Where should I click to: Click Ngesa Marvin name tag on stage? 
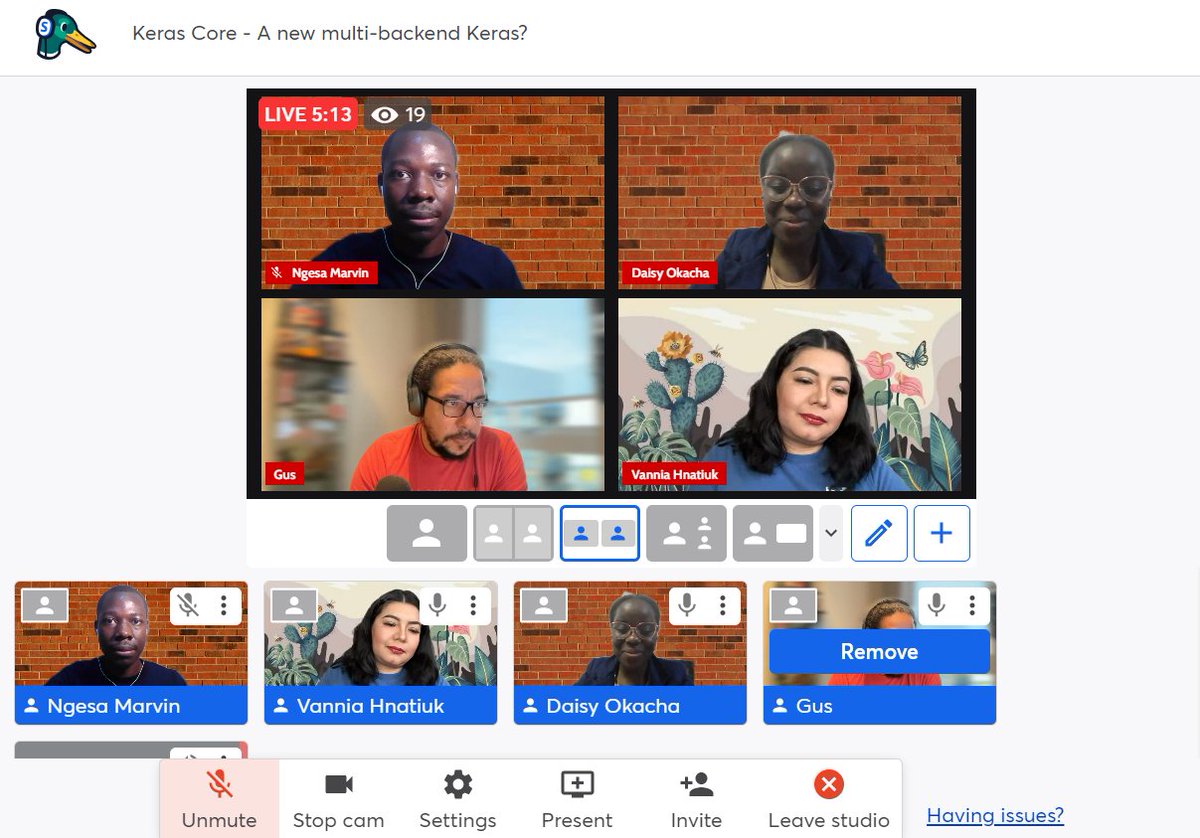coord(321,273)
